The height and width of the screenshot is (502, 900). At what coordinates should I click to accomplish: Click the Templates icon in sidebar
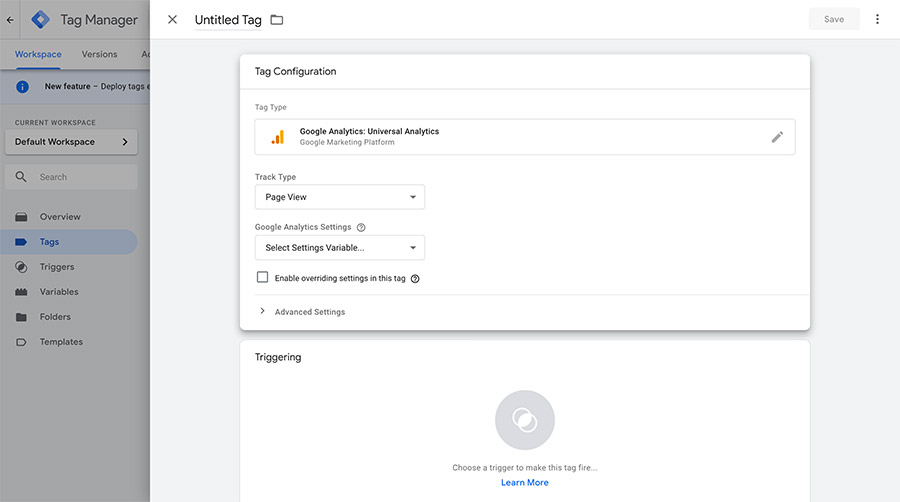pyautogui.click(x=21, y=342)
